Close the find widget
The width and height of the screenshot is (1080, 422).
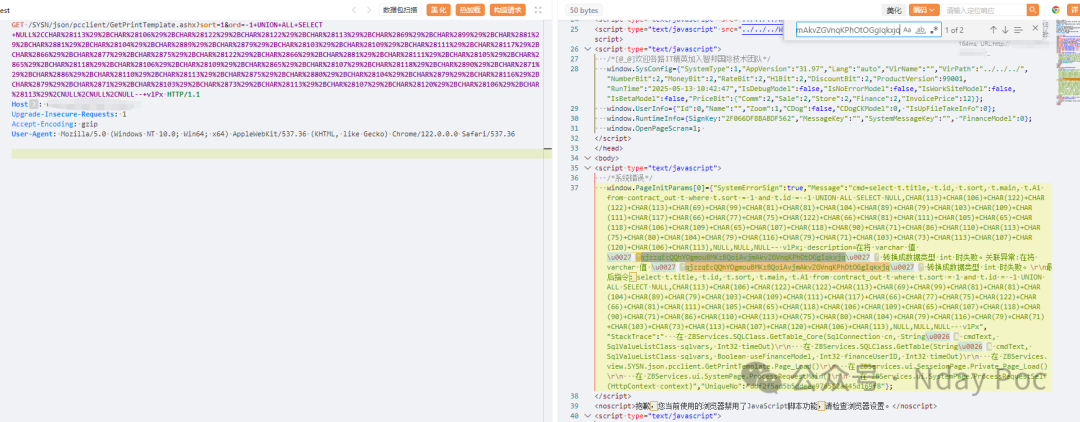coord(1035,29)
